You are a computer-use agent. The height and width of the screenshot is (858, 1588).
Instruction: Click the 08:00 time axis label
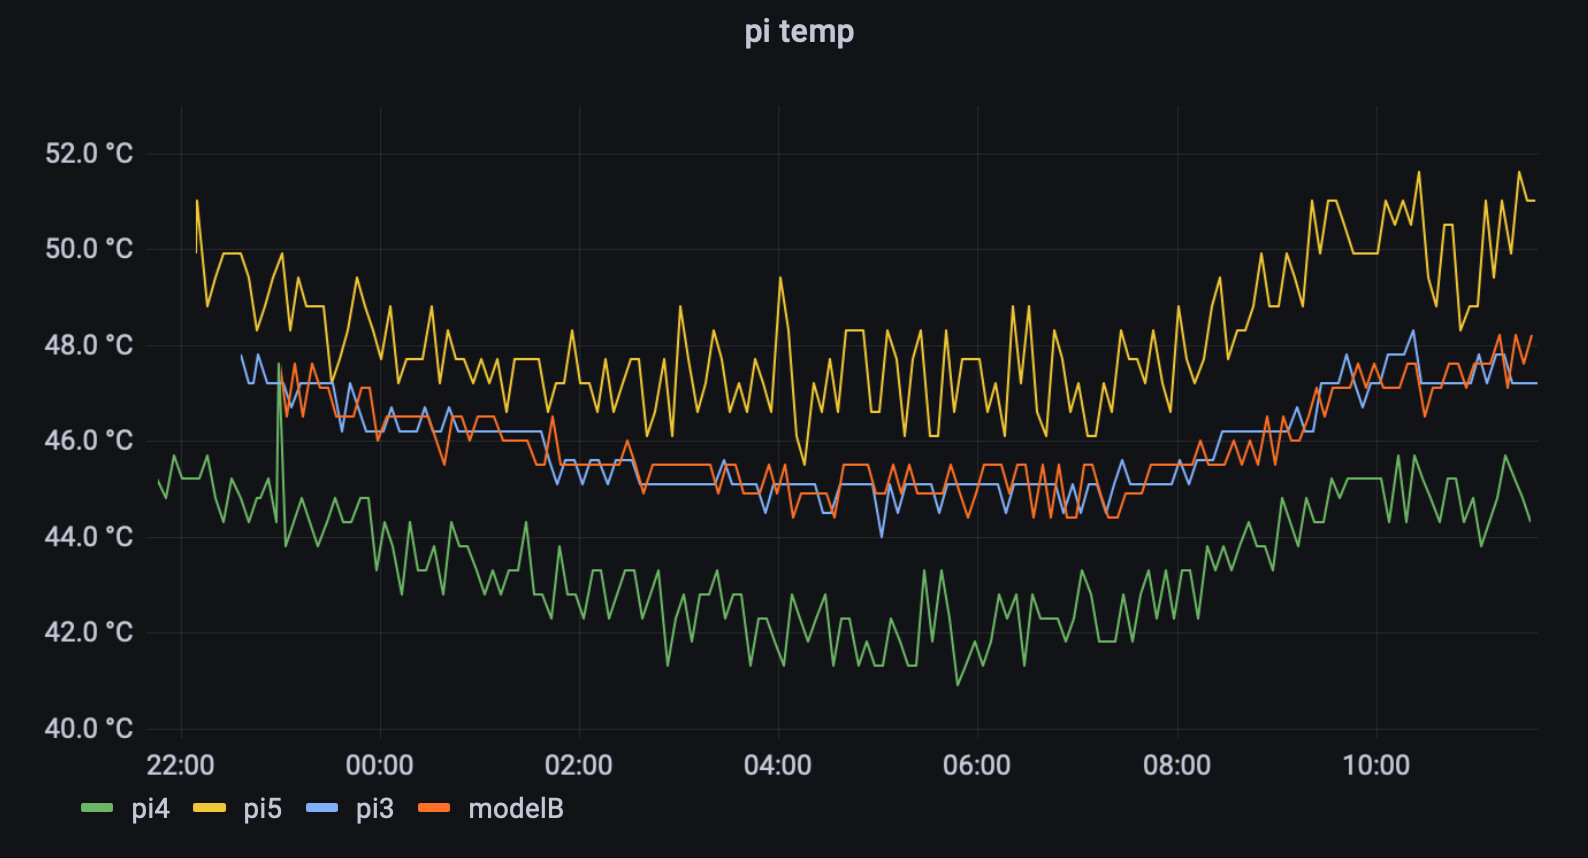1177,765
